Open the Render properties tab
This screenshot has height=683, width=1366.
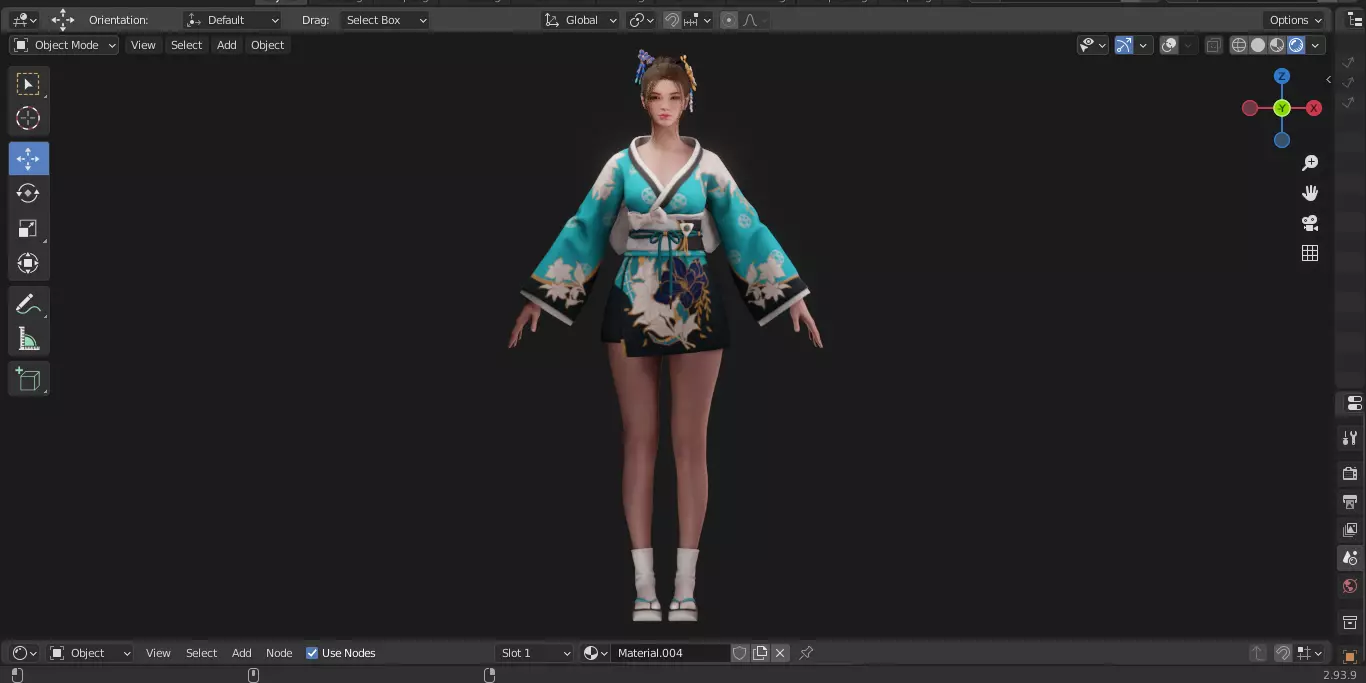[1350, 473]
